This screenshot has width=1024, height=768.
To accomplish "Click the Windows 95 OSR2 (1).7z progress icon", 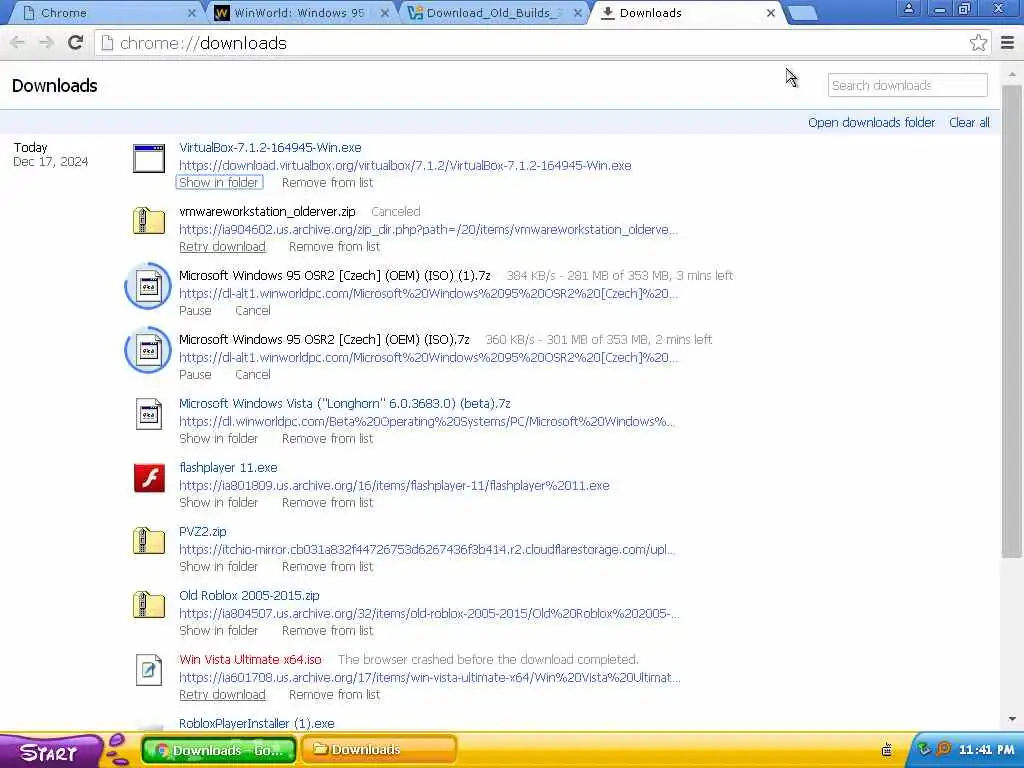I will (148, 286).
